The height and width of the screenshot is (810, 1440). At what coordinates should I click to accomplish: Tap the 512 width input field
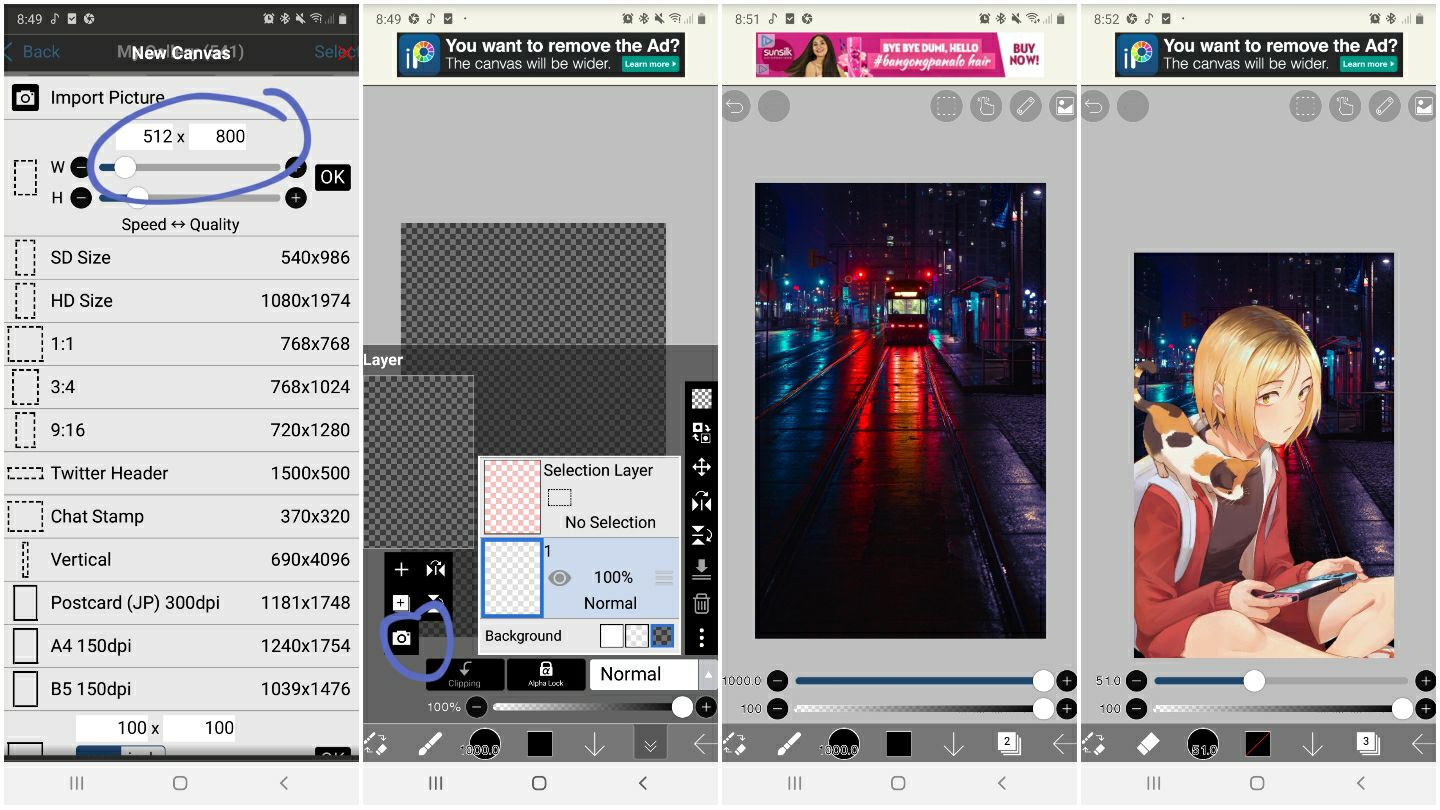pos(146,137)
